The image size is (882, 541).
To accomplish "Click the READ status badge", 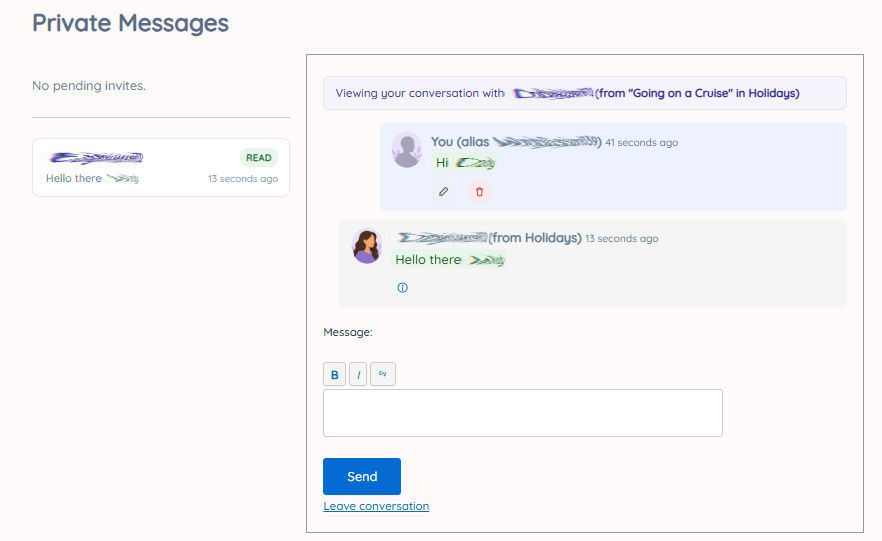I will pyautogui.click(x=259, y=158).
